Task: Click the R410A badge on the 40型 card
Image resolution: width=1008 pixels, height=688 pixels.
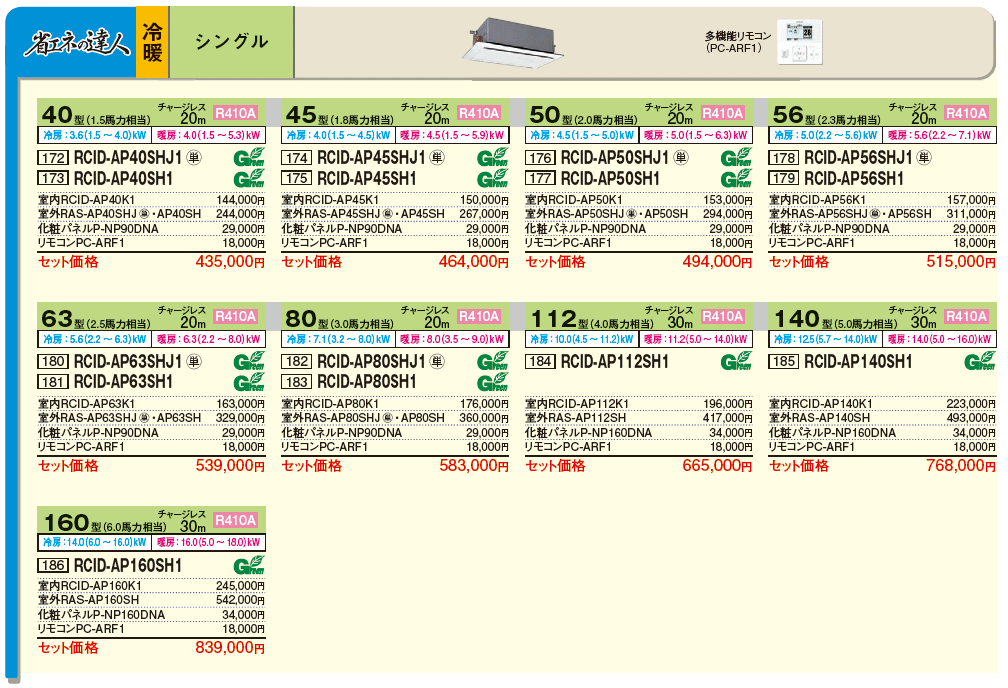Action: pos(235,113)
